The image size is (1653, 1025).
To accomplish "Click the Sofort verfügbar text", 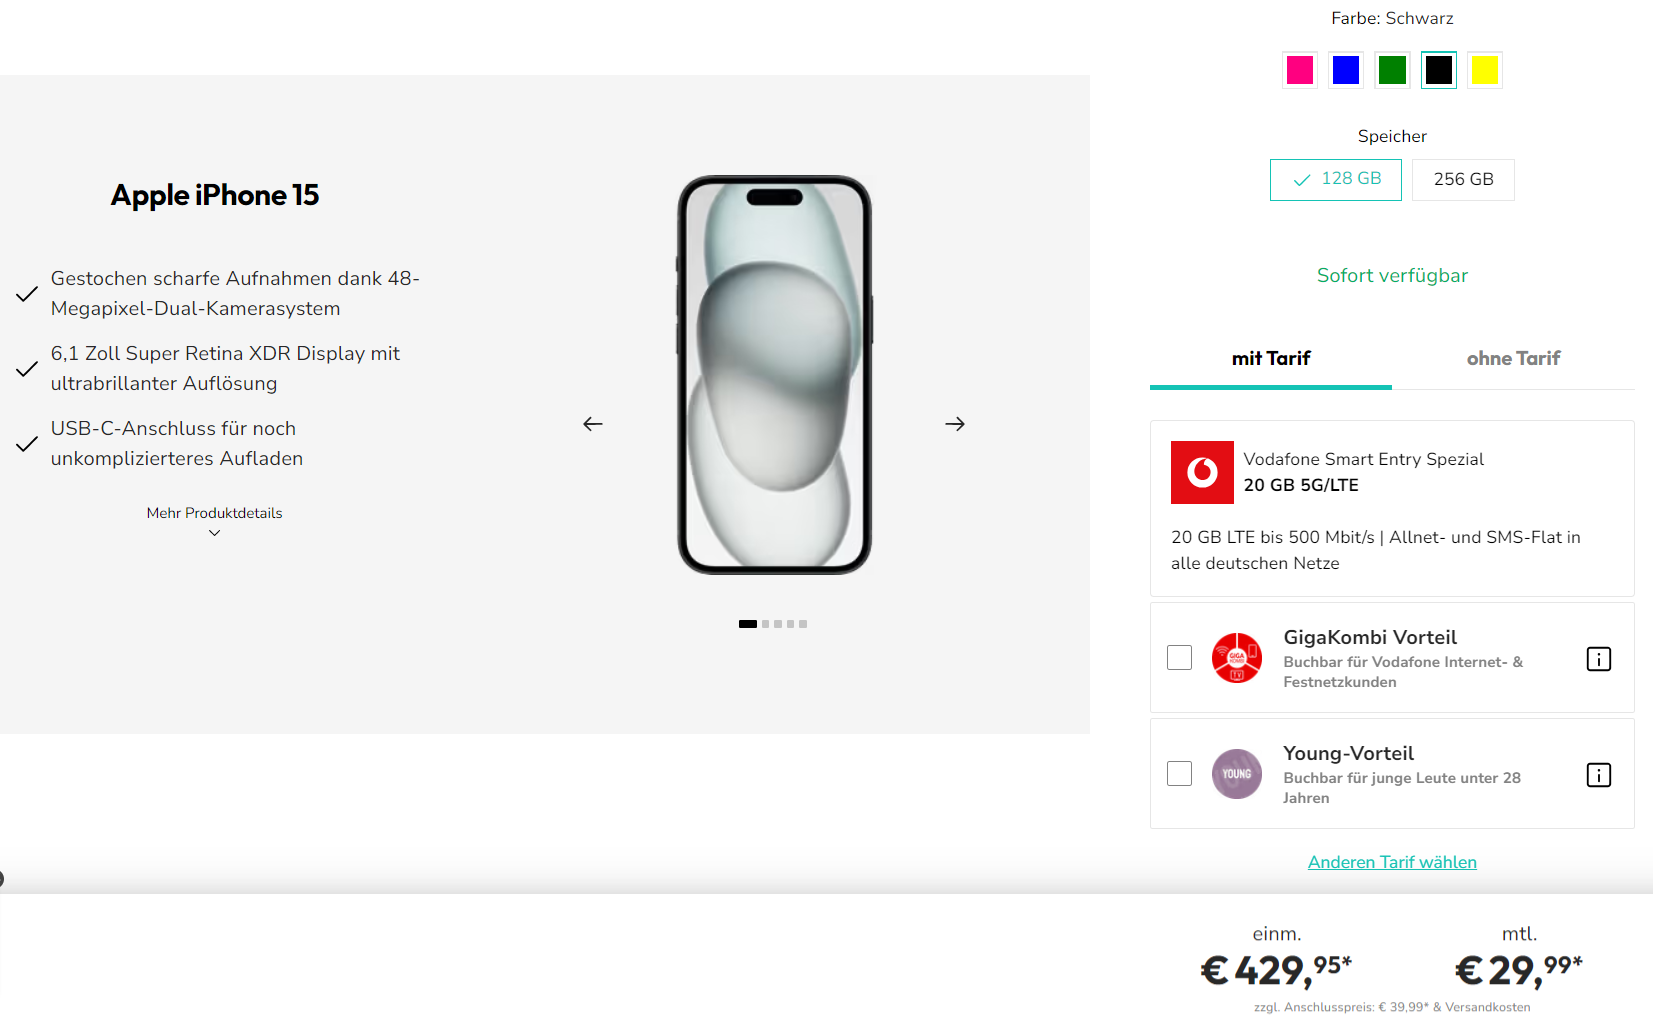I will 1392,274.
